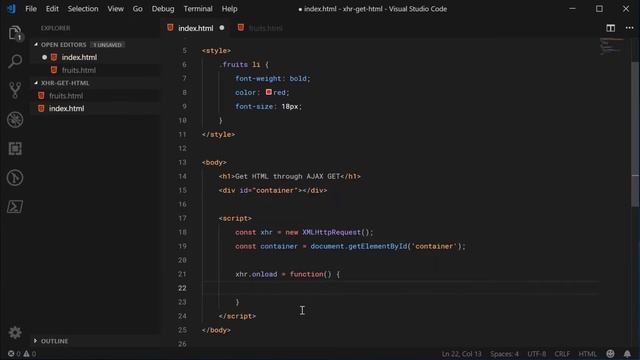Click the HTML icon on the index.html tab
The width and height of the screenshot is (640, 360).
pos(170,28)
